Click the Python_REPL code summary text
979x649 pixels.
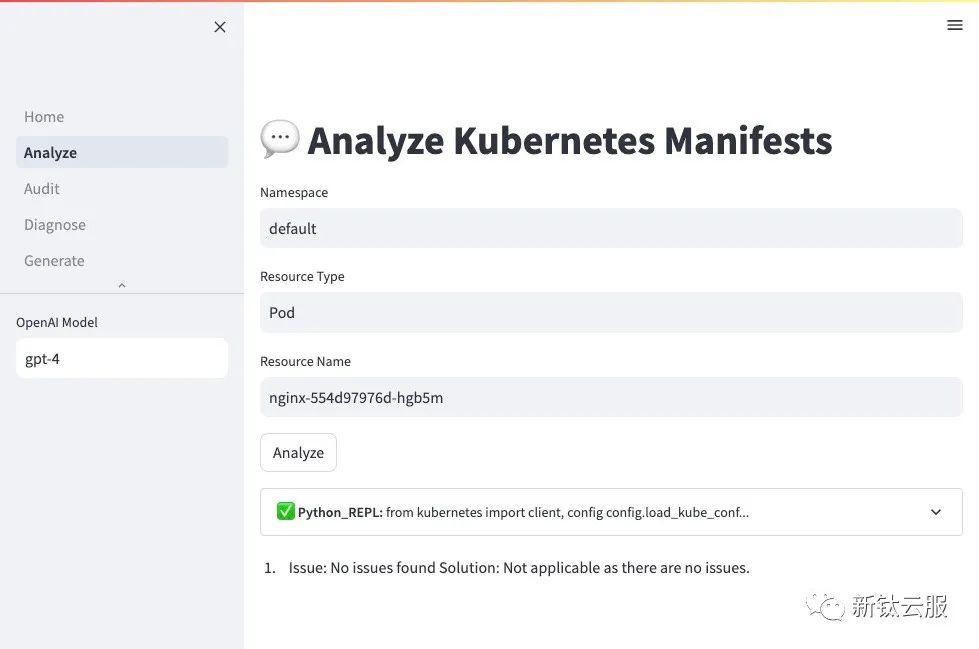[567, 512]
